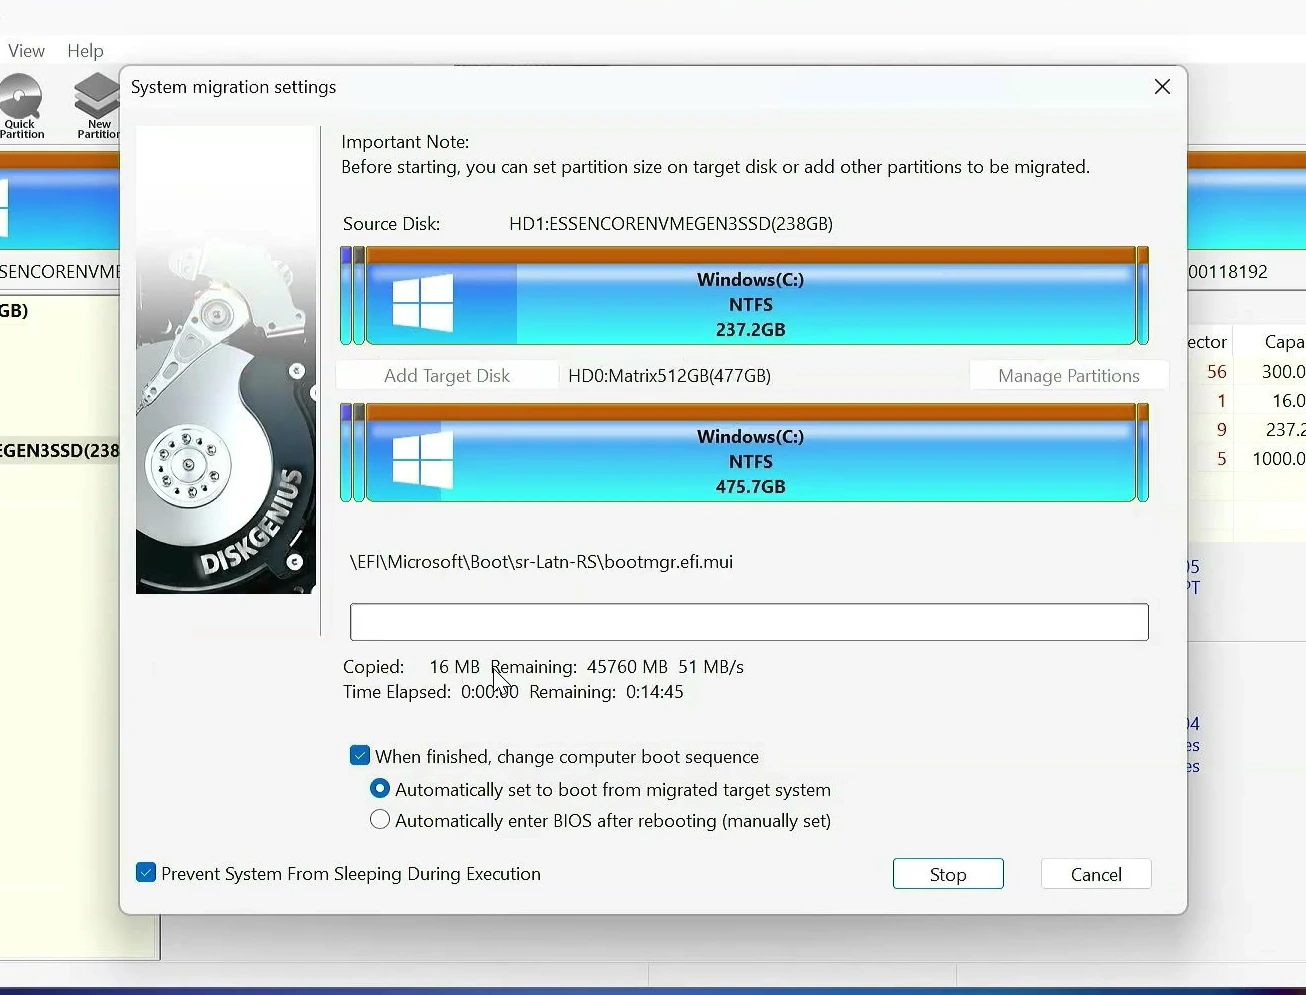The height and width of the screenshot is (995, 1306).
Task: Open the View menu
Action: [26, 51]
